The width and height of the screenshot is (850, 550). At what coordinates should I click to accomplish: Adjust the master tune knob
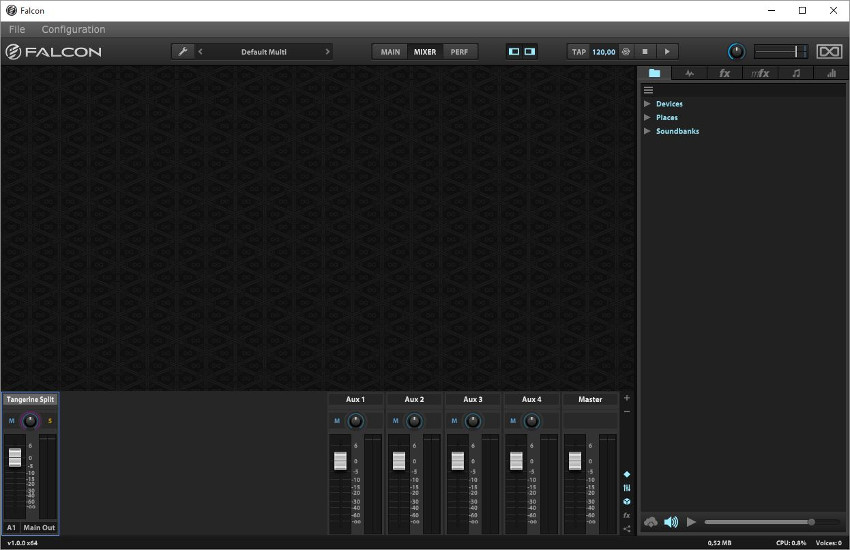pos(736,51)
